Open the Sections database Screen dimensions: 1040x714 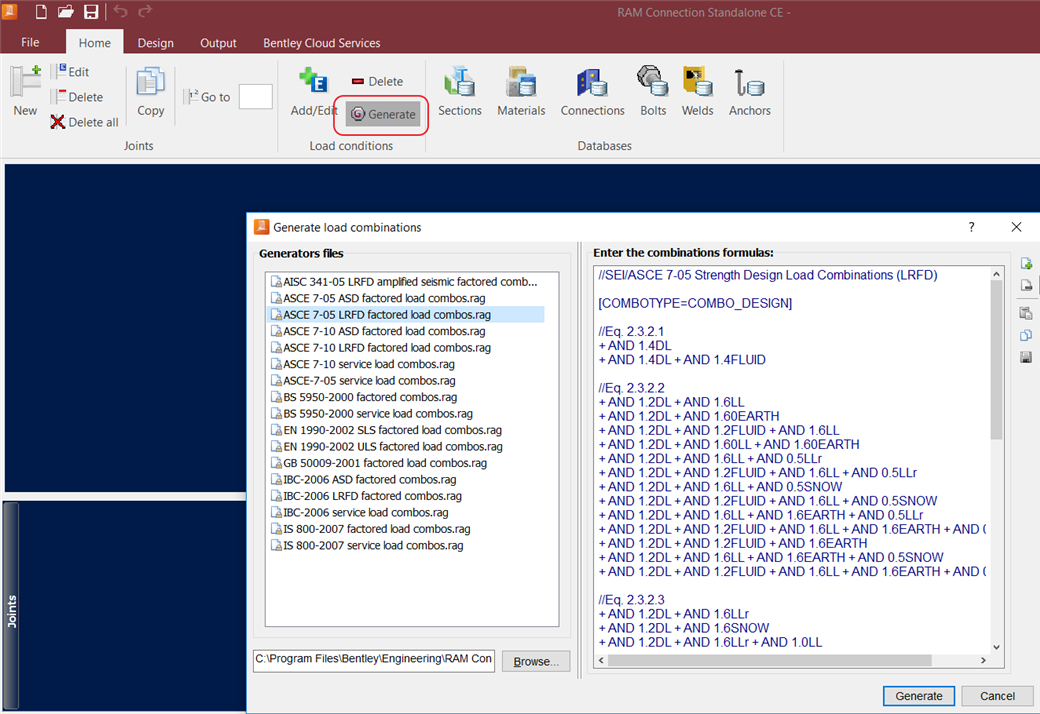[459, 92]
